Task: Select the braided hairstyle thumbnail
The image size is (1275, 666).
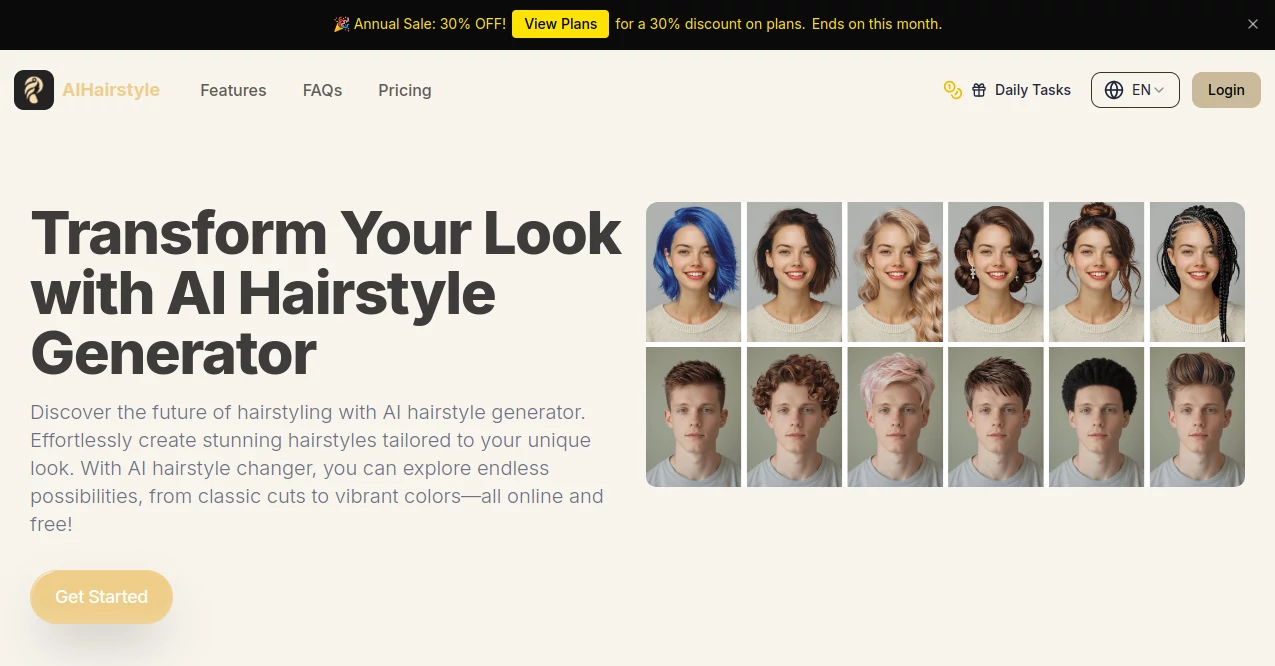Action: (x=1197, y=271)
